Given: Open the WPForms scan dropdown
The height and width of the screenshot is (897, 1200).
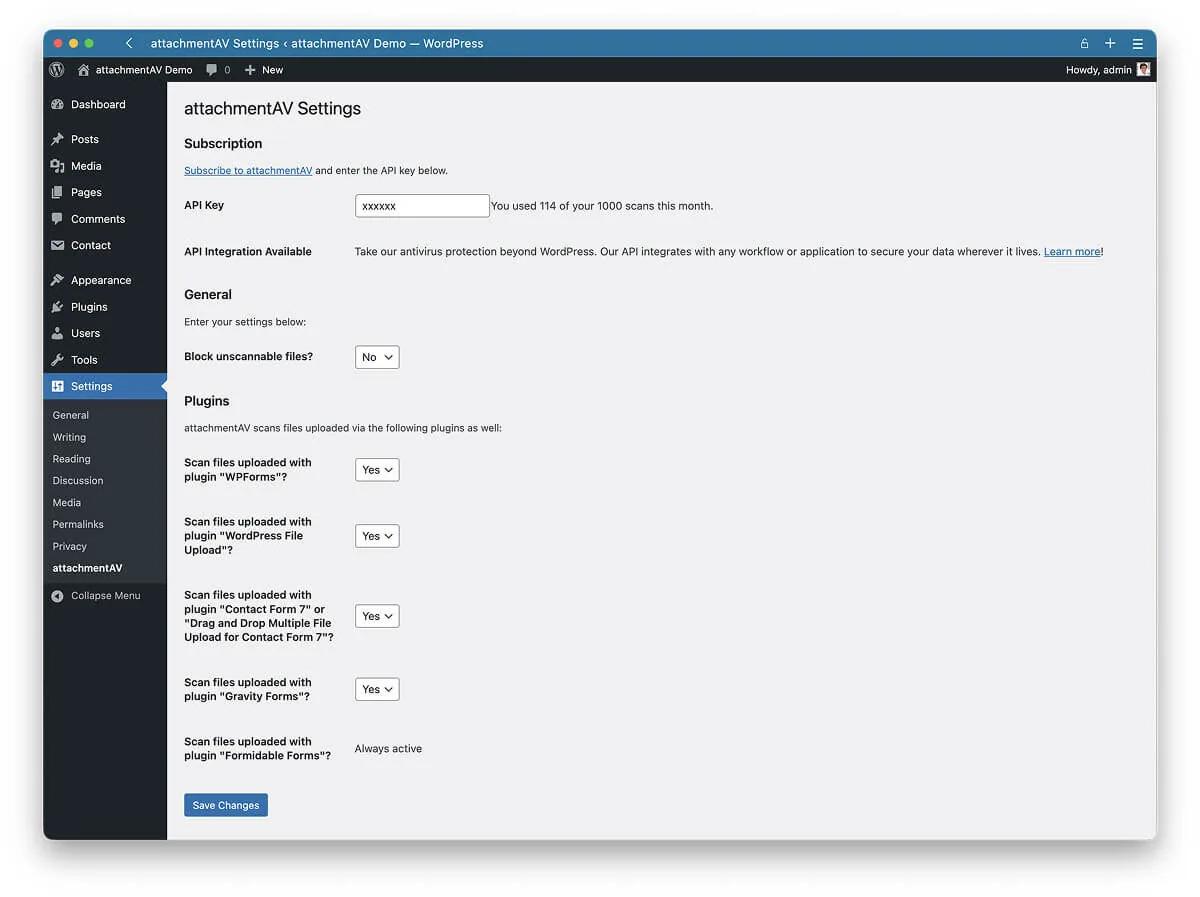Looking at the screenshot, I should coord(377,470).
